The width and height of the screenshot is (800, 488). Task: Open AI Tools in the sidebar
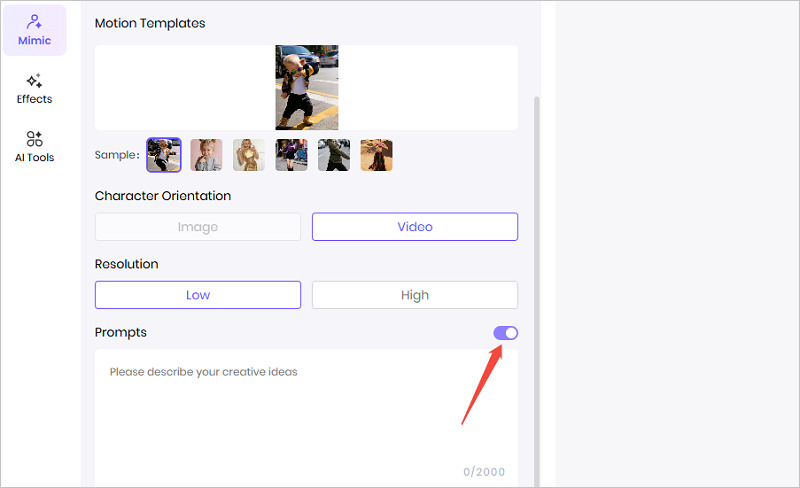click(x=34, y=146)
